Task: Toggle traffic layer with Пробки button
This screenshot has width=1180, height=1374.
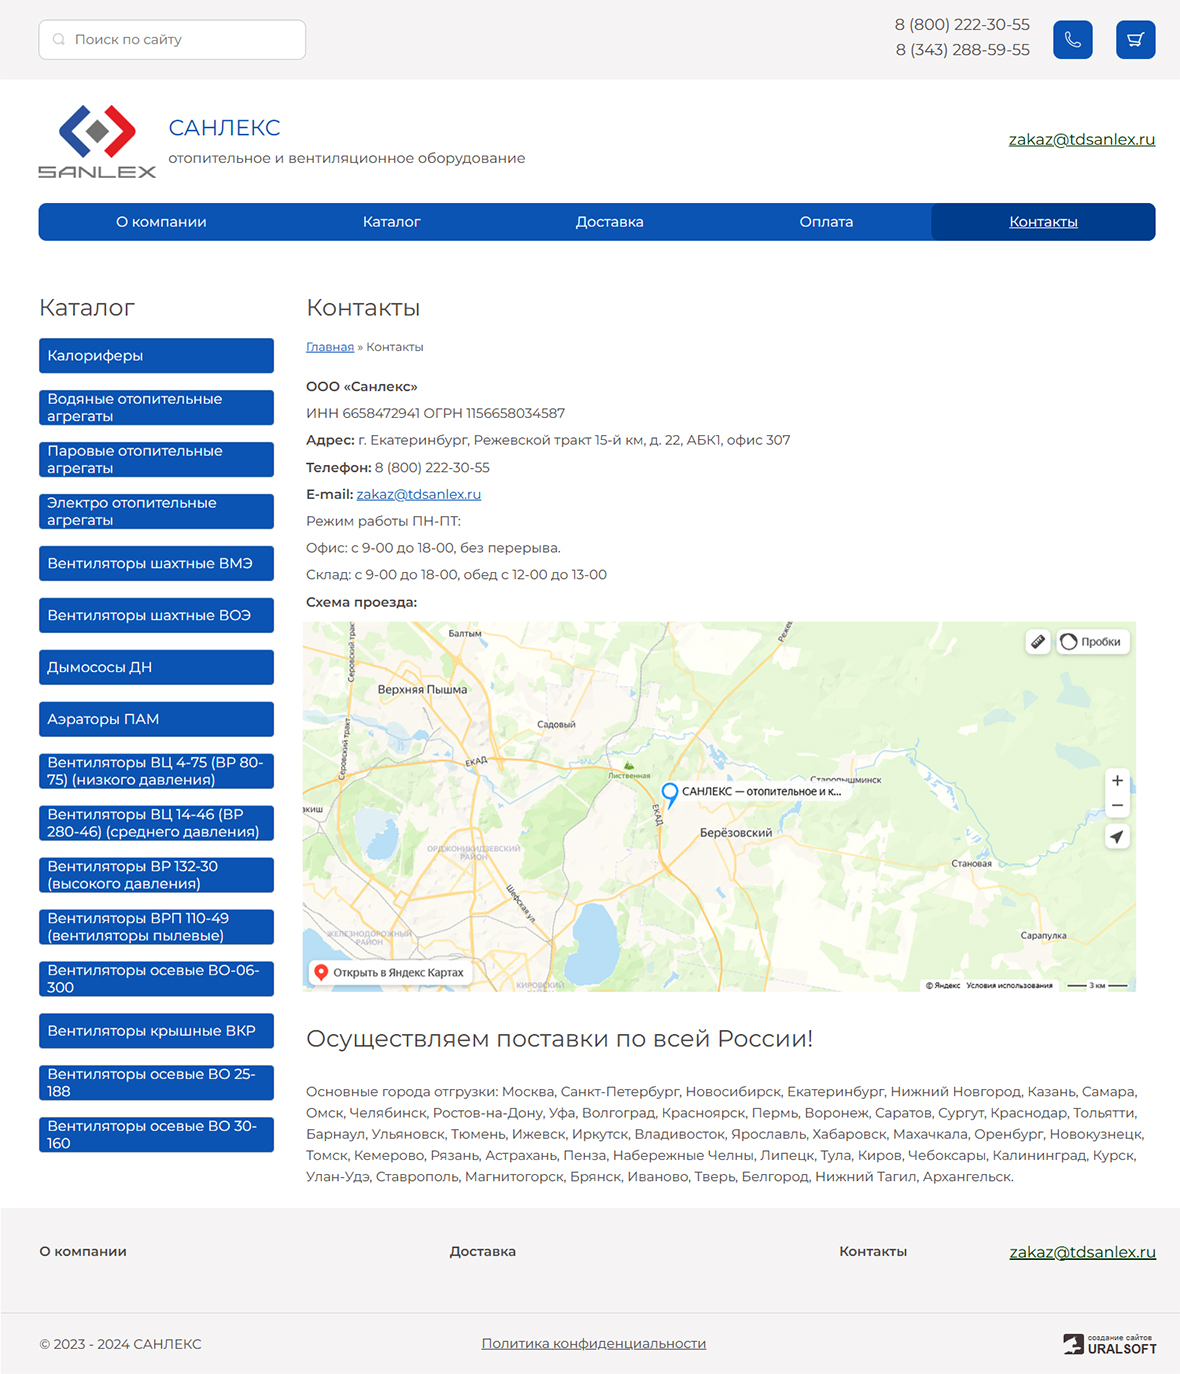Action: pos(1092,642)
